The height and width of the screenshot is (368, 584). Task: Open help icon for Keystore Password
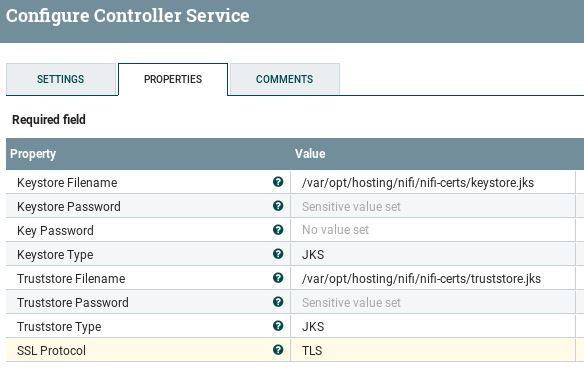(278, 206)
